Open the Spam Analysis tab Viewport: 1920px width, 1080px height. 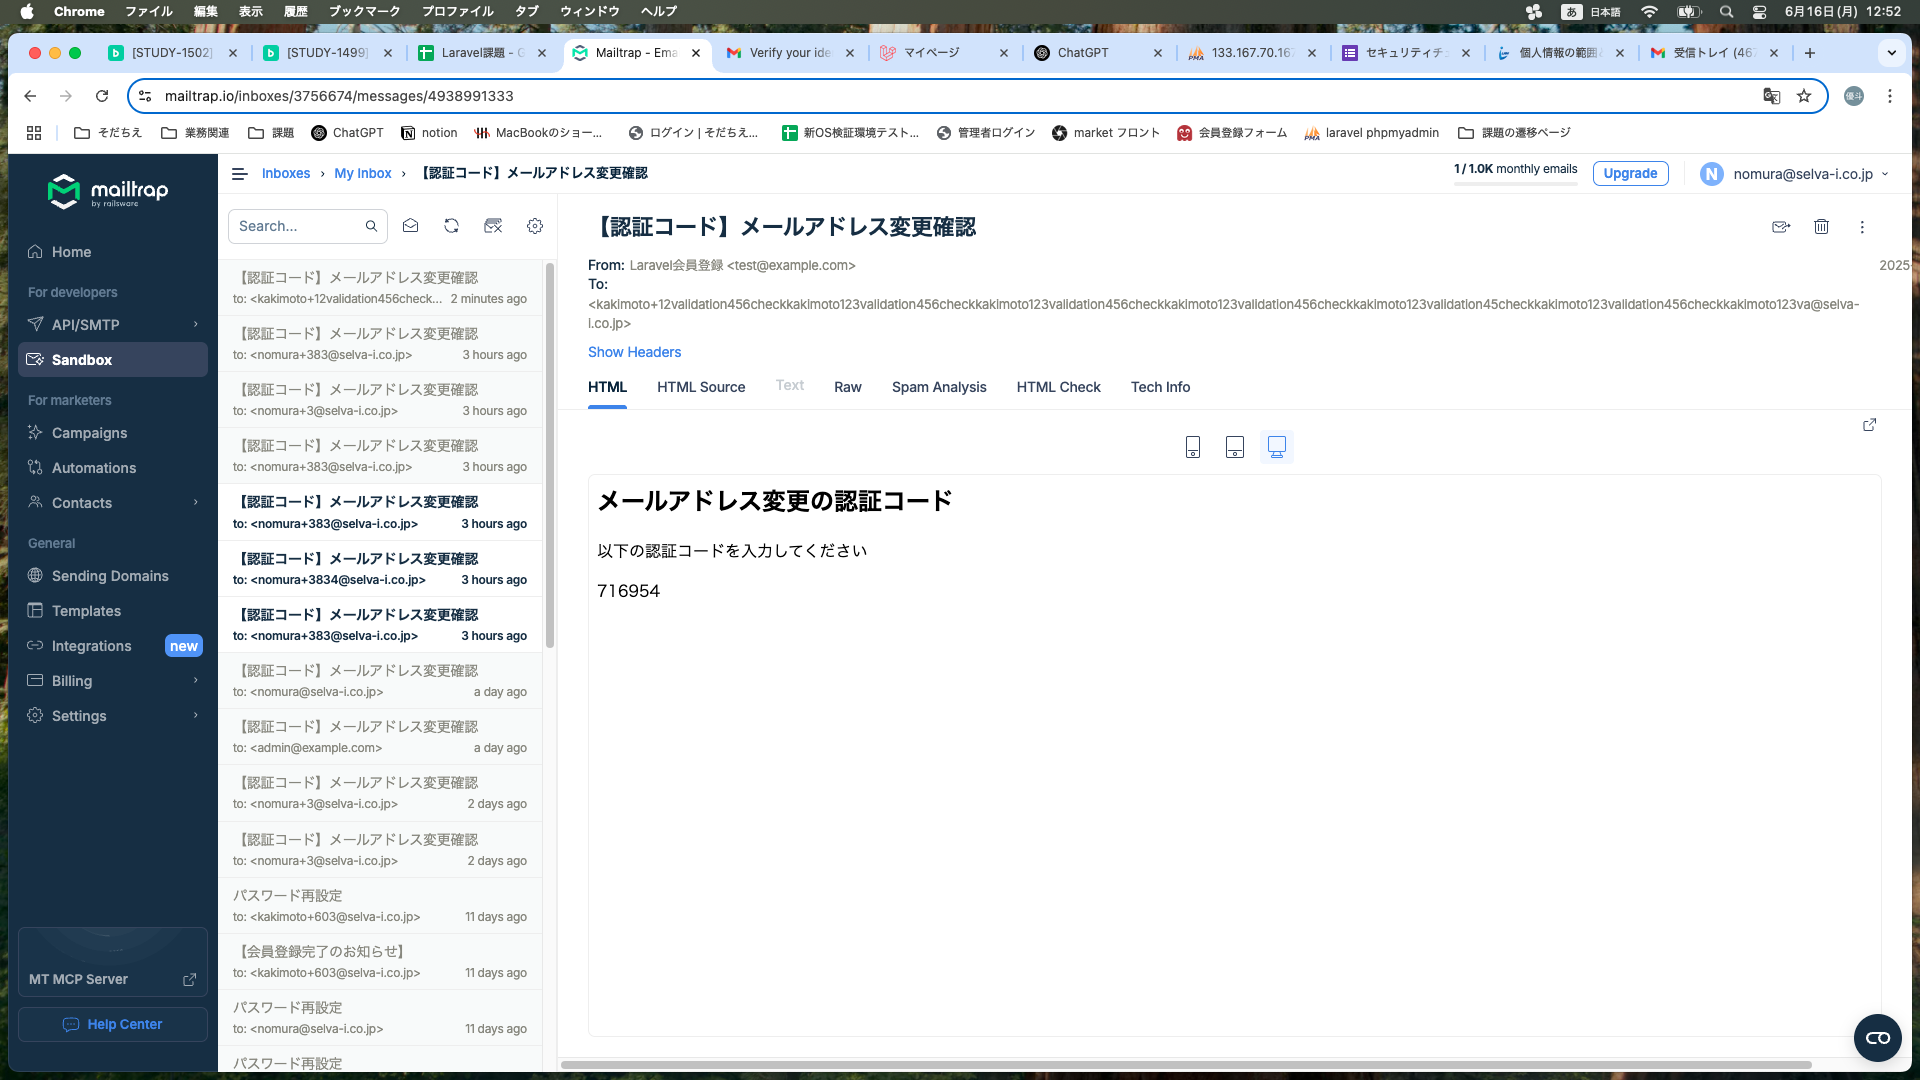pos(938,387)
